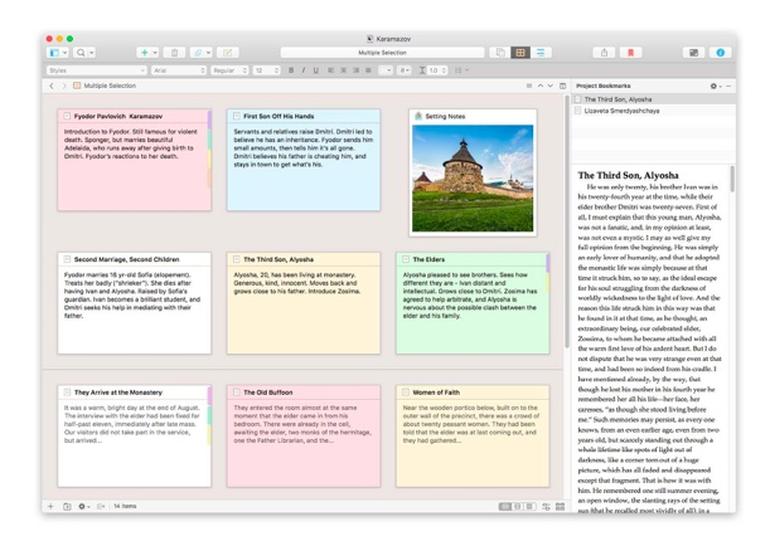Click the Trash toolbar icon
This screenshot has height=546, width=770.
(174, 53)
